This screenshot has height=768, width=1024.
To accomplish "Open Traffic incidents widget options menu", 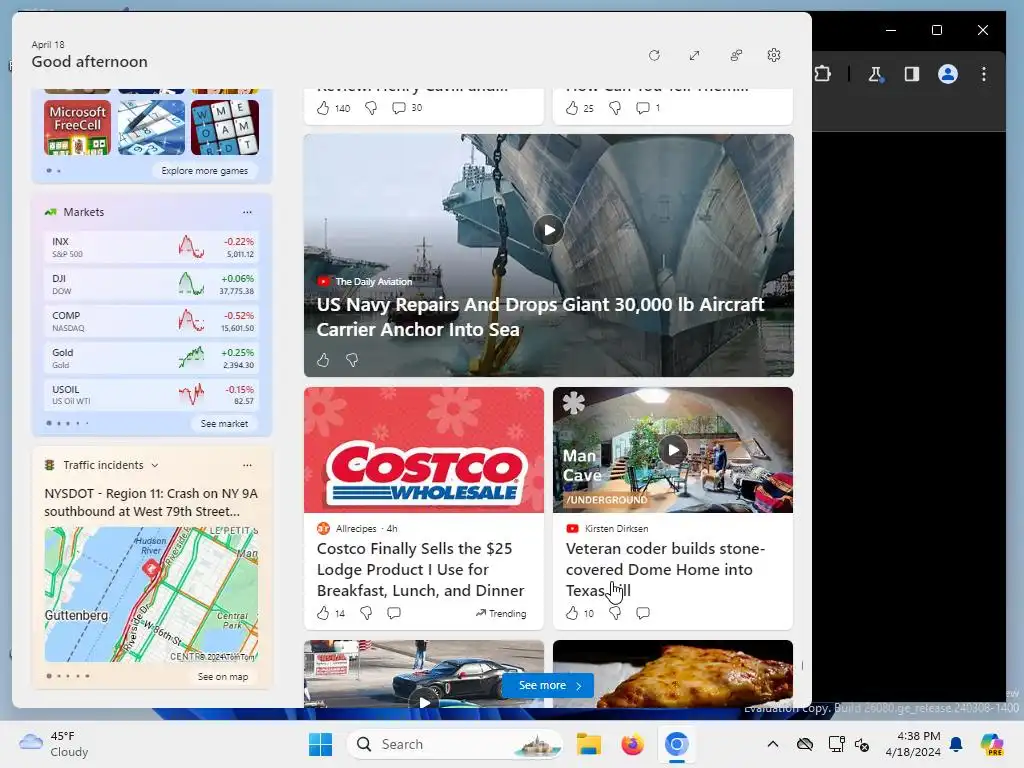I will pos(247,466).
